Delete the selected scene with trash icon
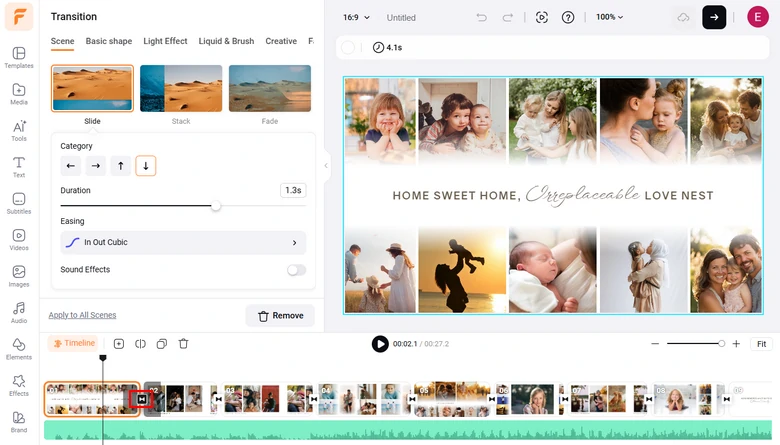The width and height of the screenshot is (780, 445). tap(184, 344)
